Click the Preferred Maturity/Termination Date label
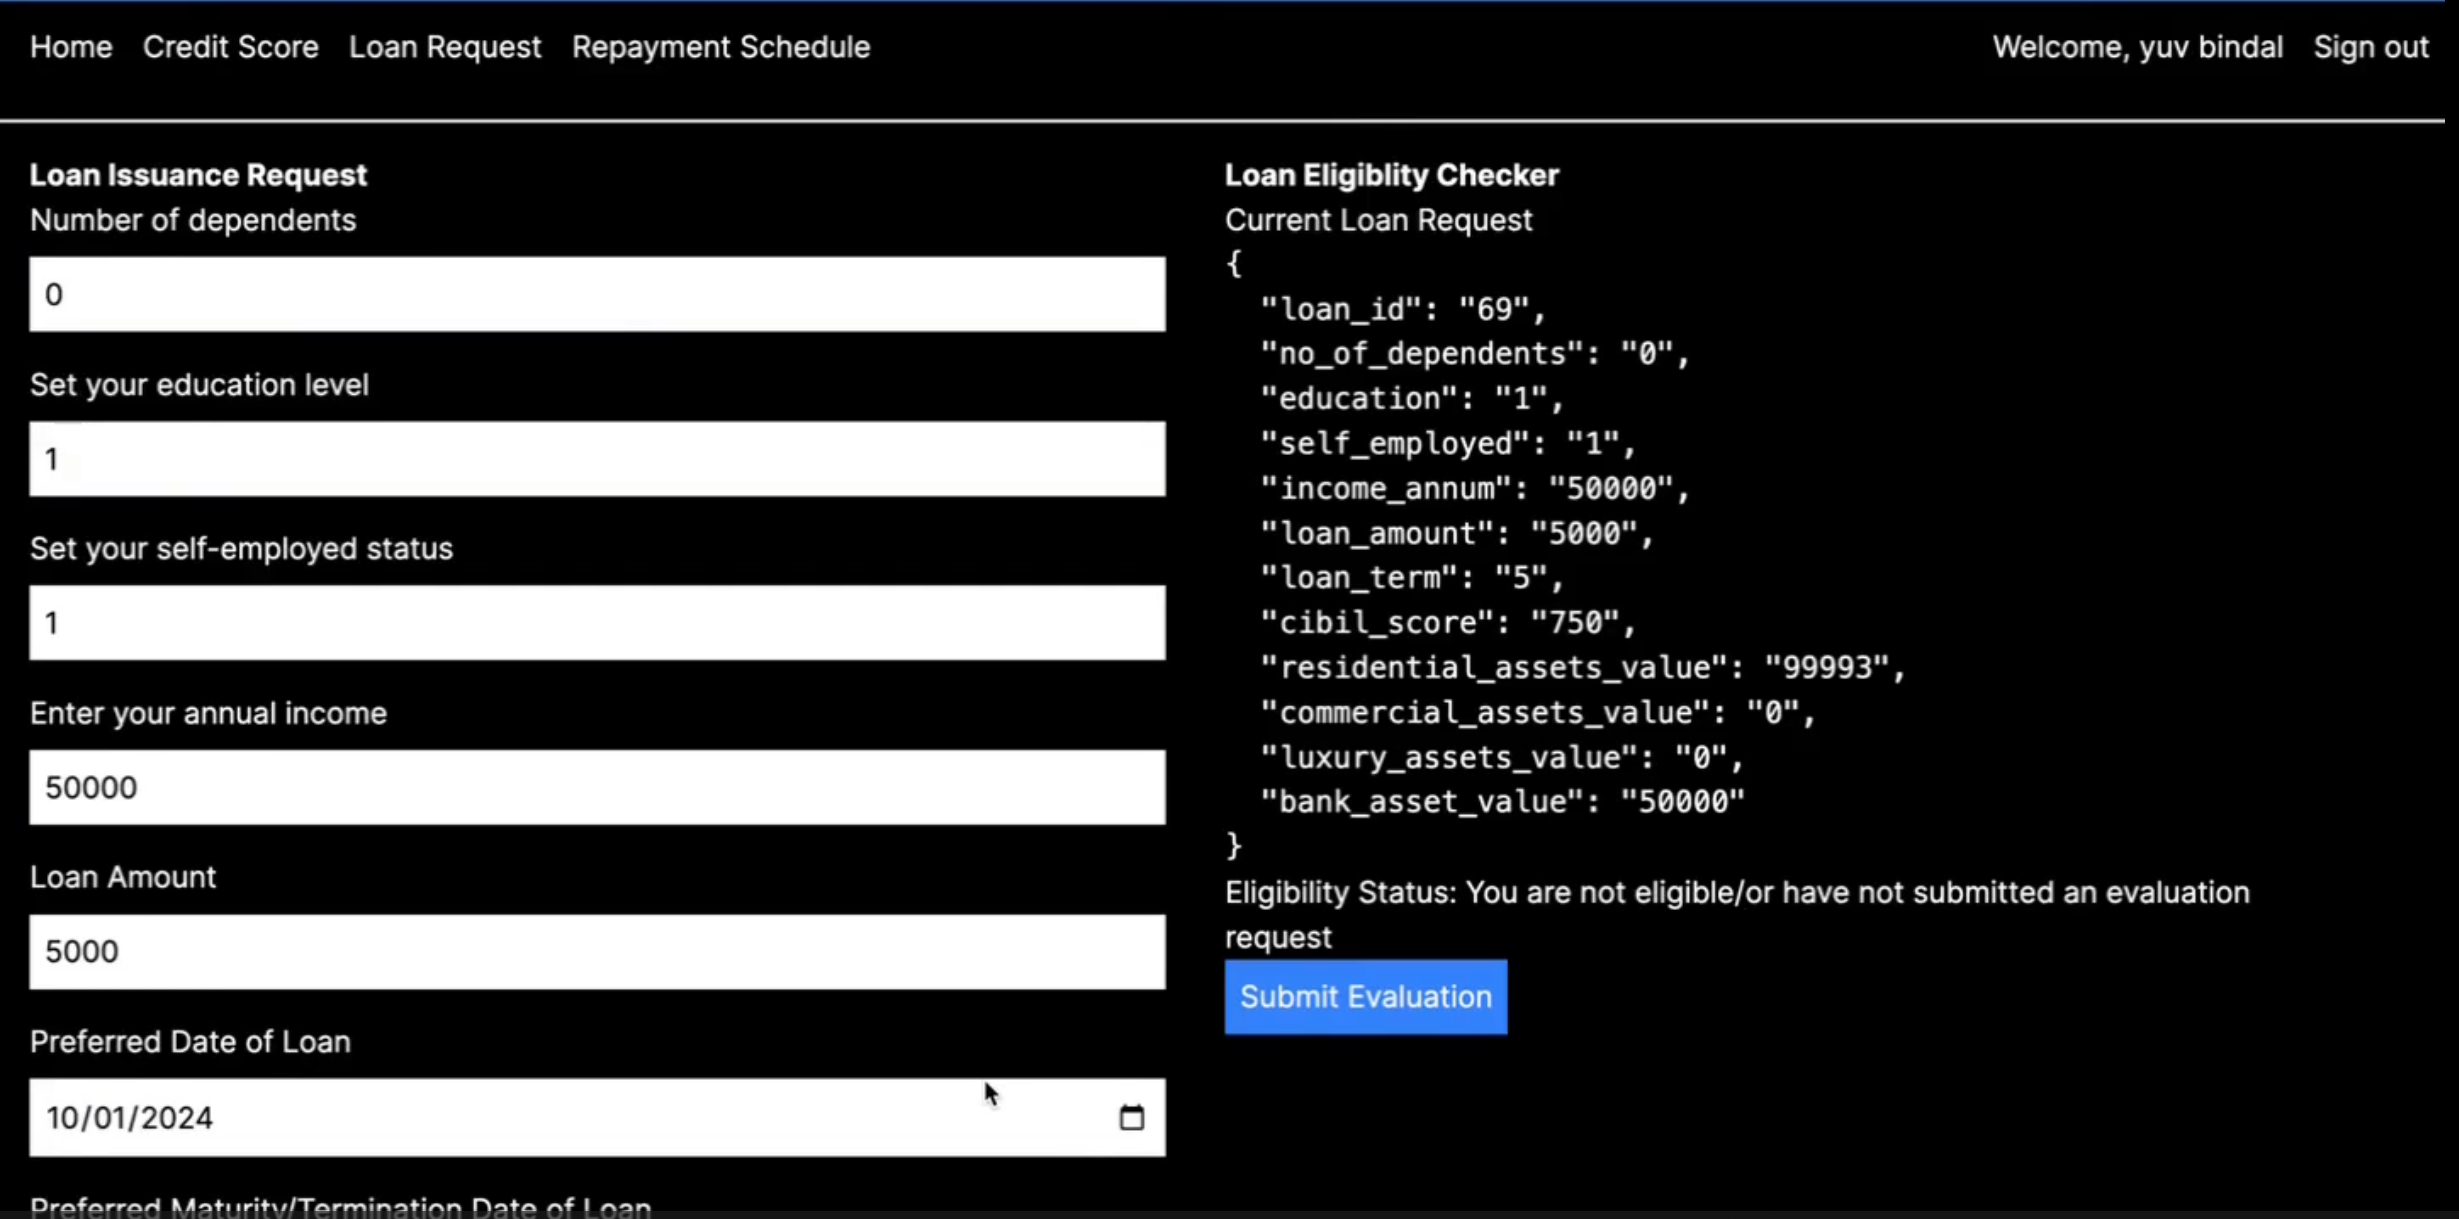The width and height of the screenshot is (2459, 1219). point(340,1207)
